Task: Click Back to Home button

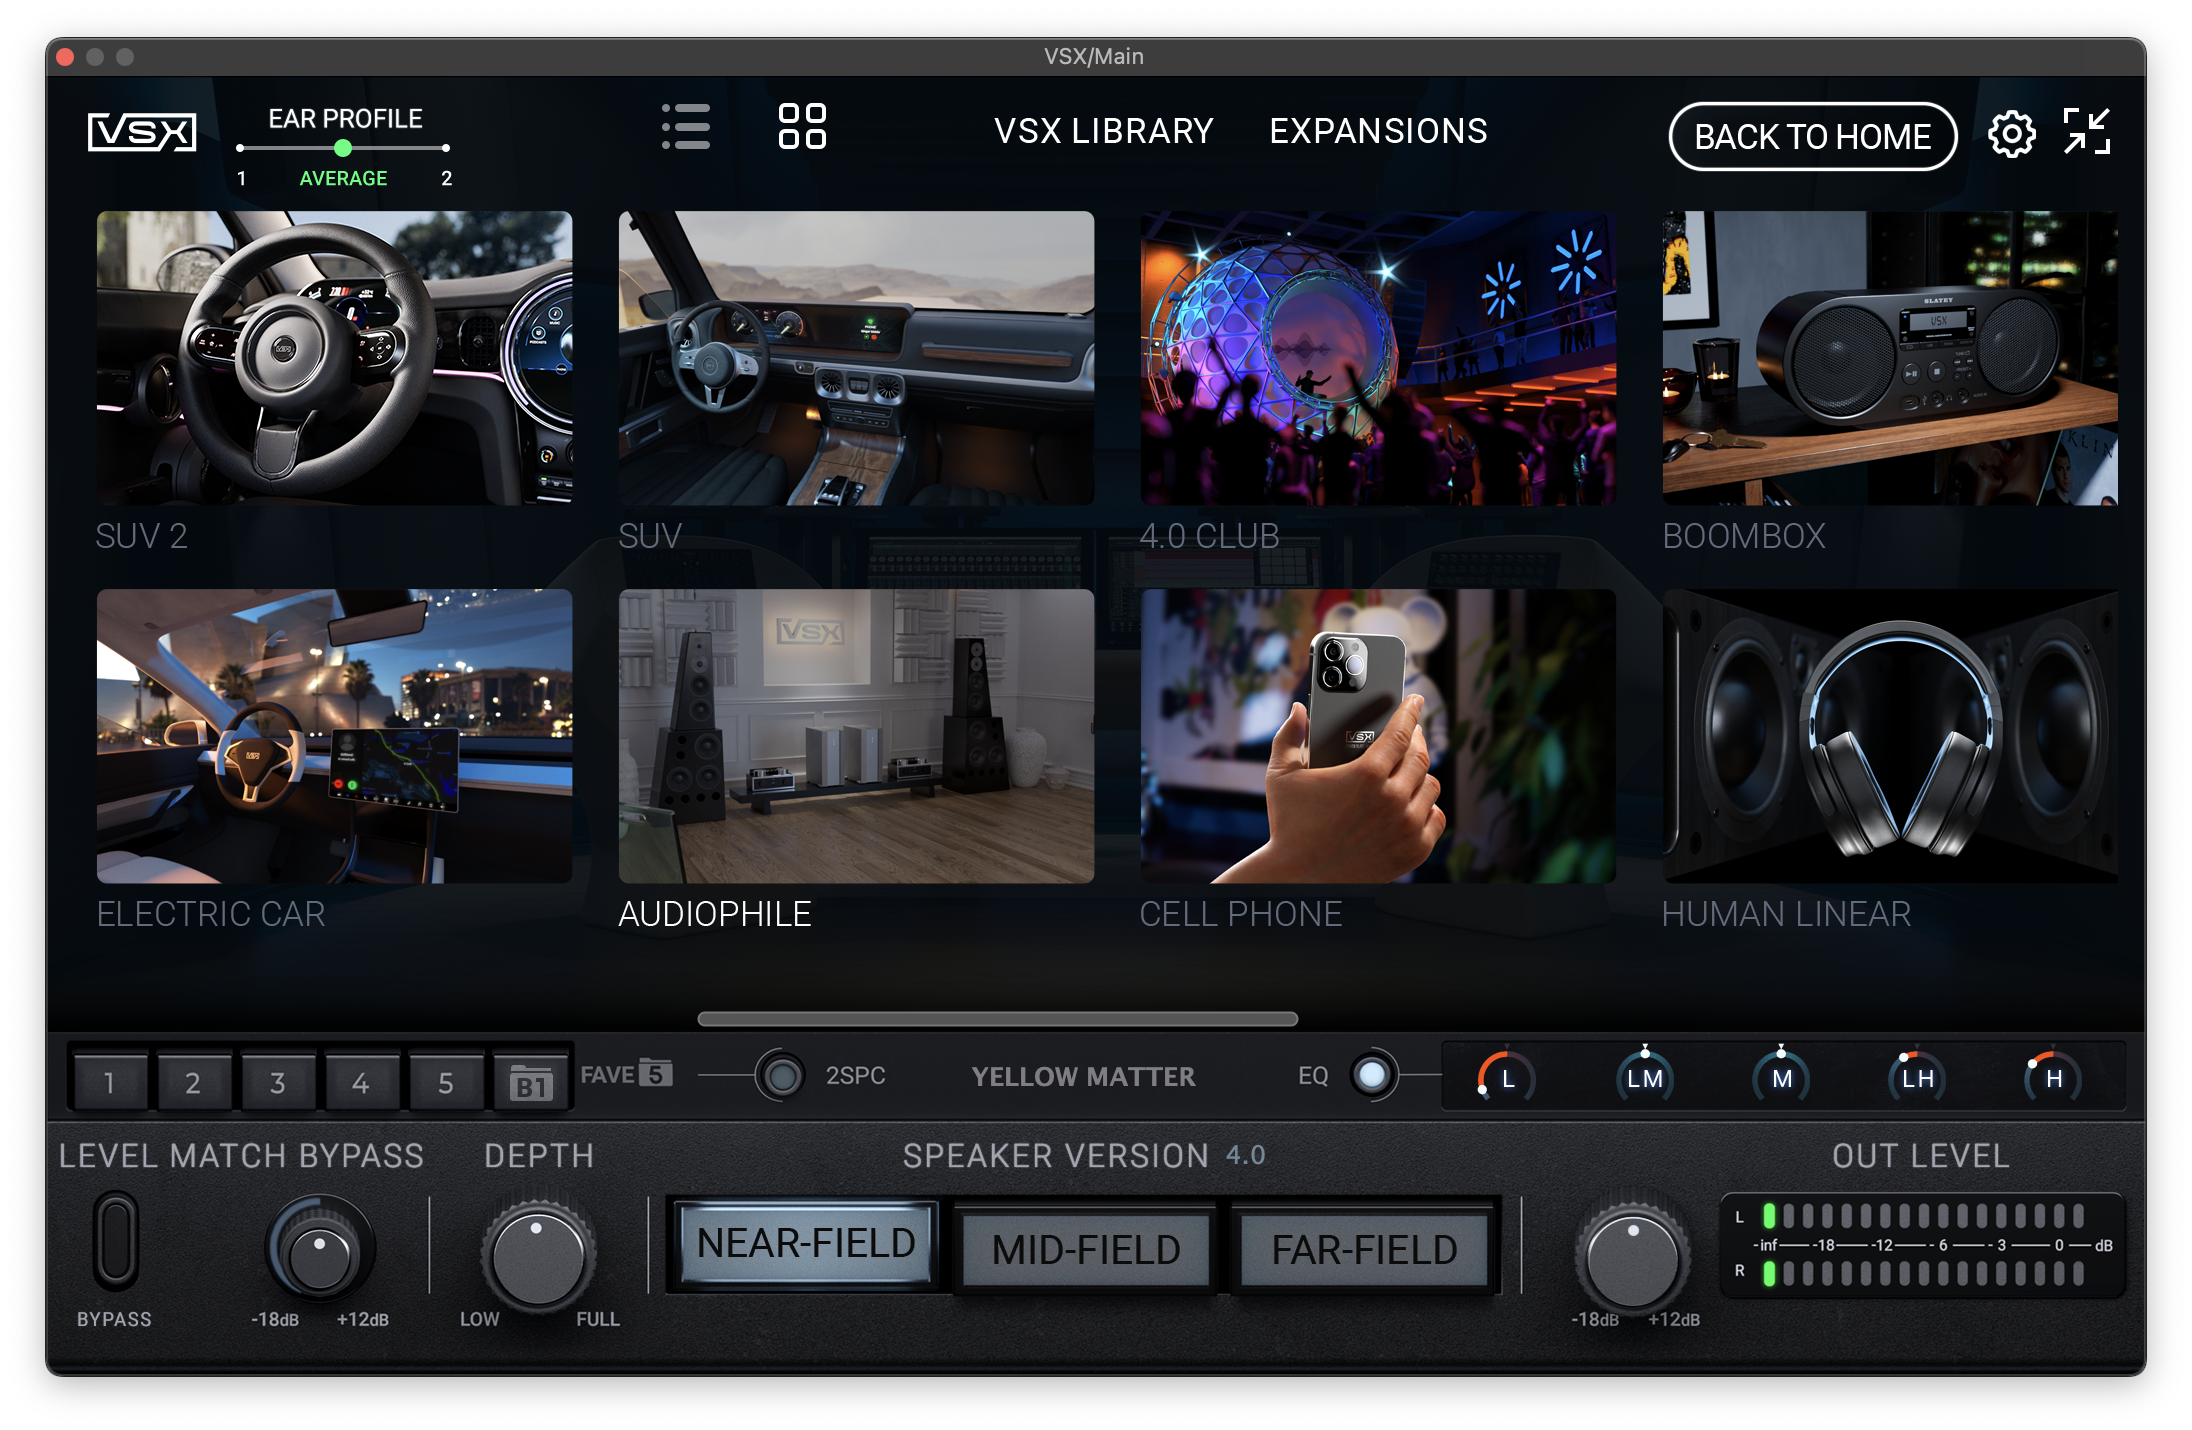Action: [1812, 136]
